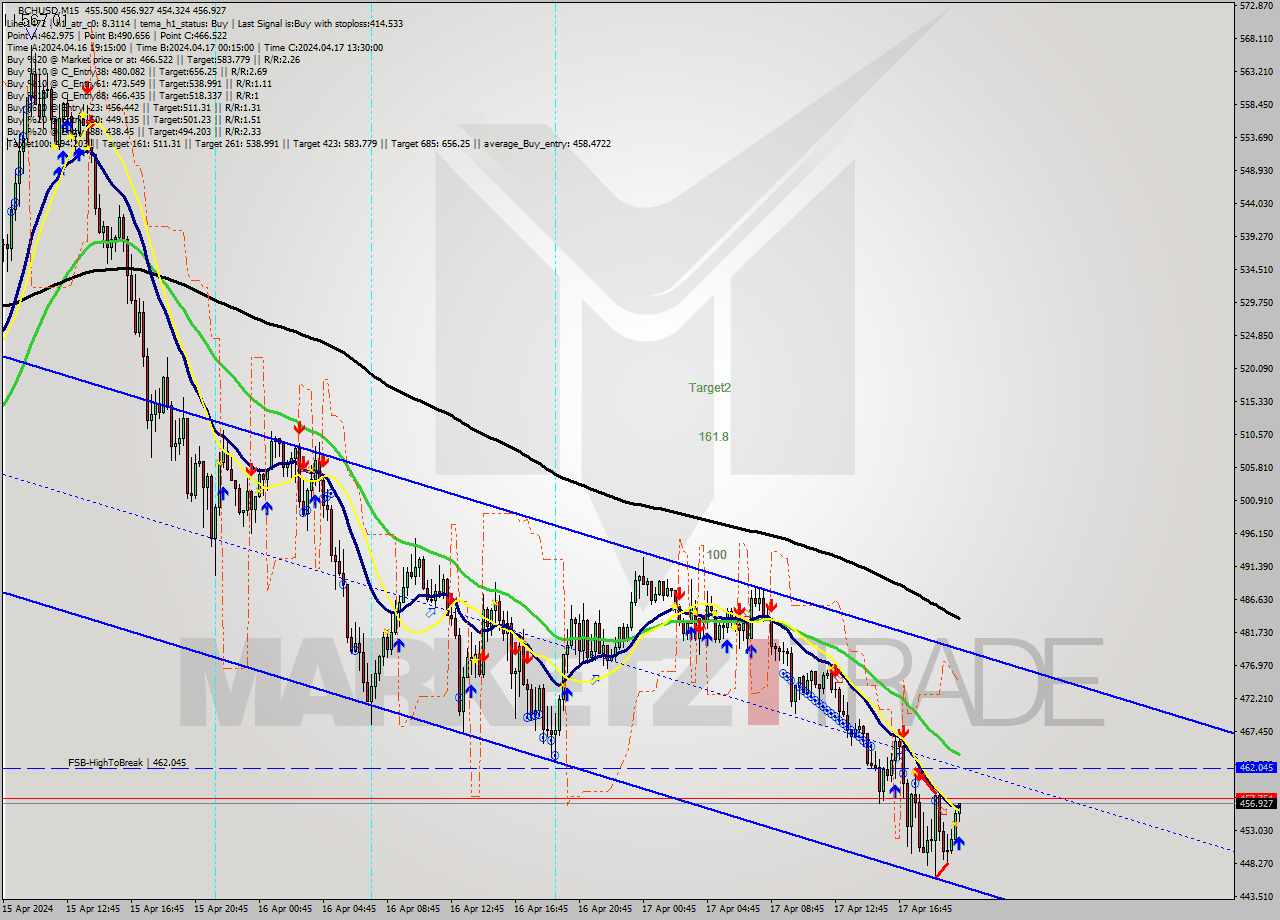1280x920 pixels.
Task: Click the 500.910 price axis label
Action: tap(1256, 500)
